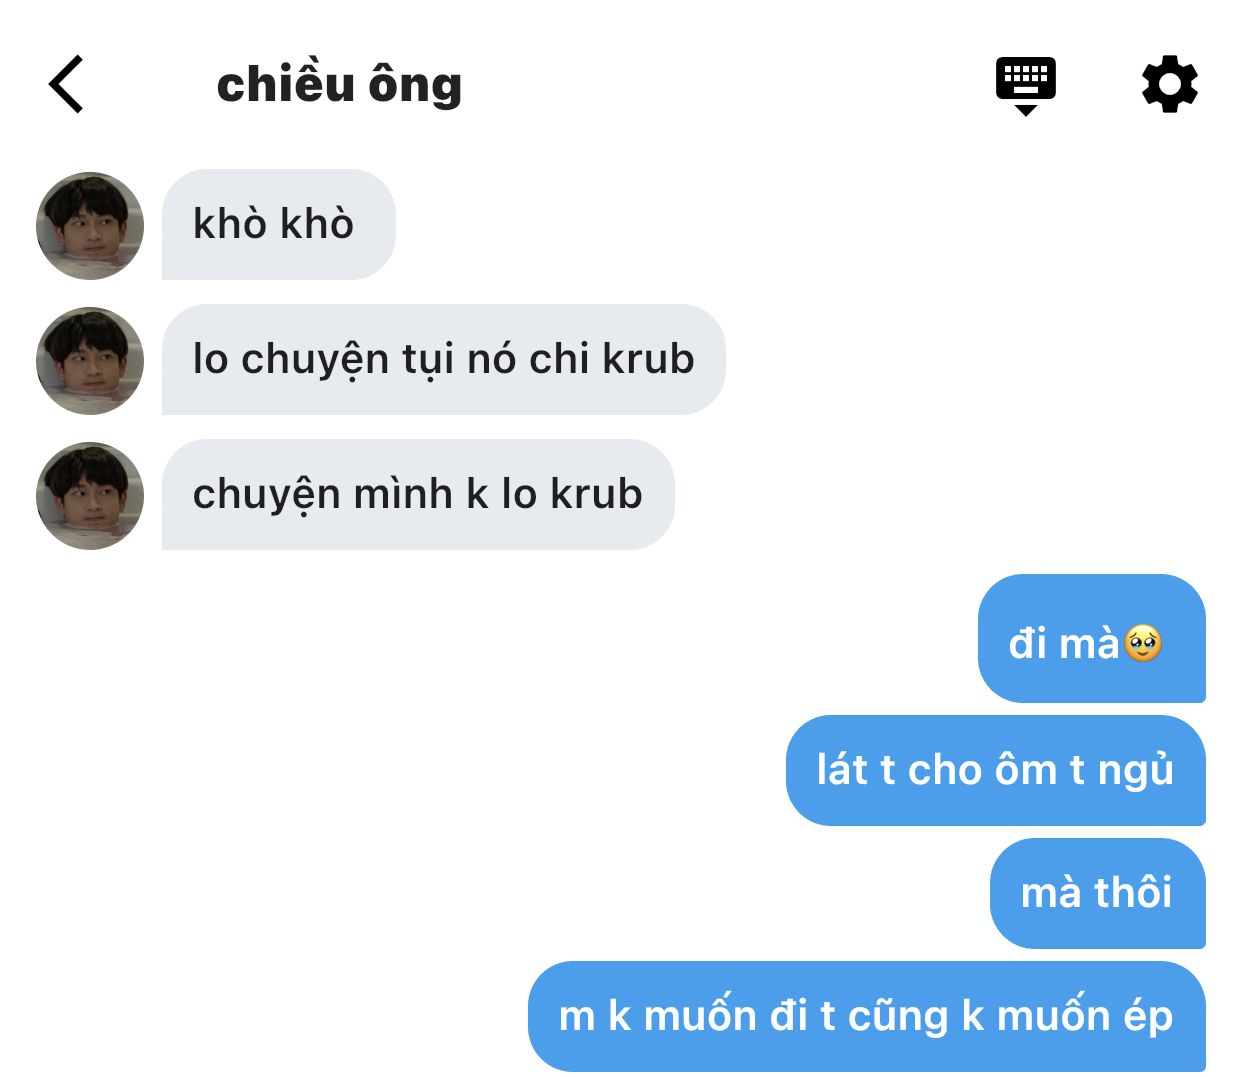Hide keyboard with the keyboard icon
Image resolution: width=1242 pixels, height=1077 pixels.
coord(1026,86)
